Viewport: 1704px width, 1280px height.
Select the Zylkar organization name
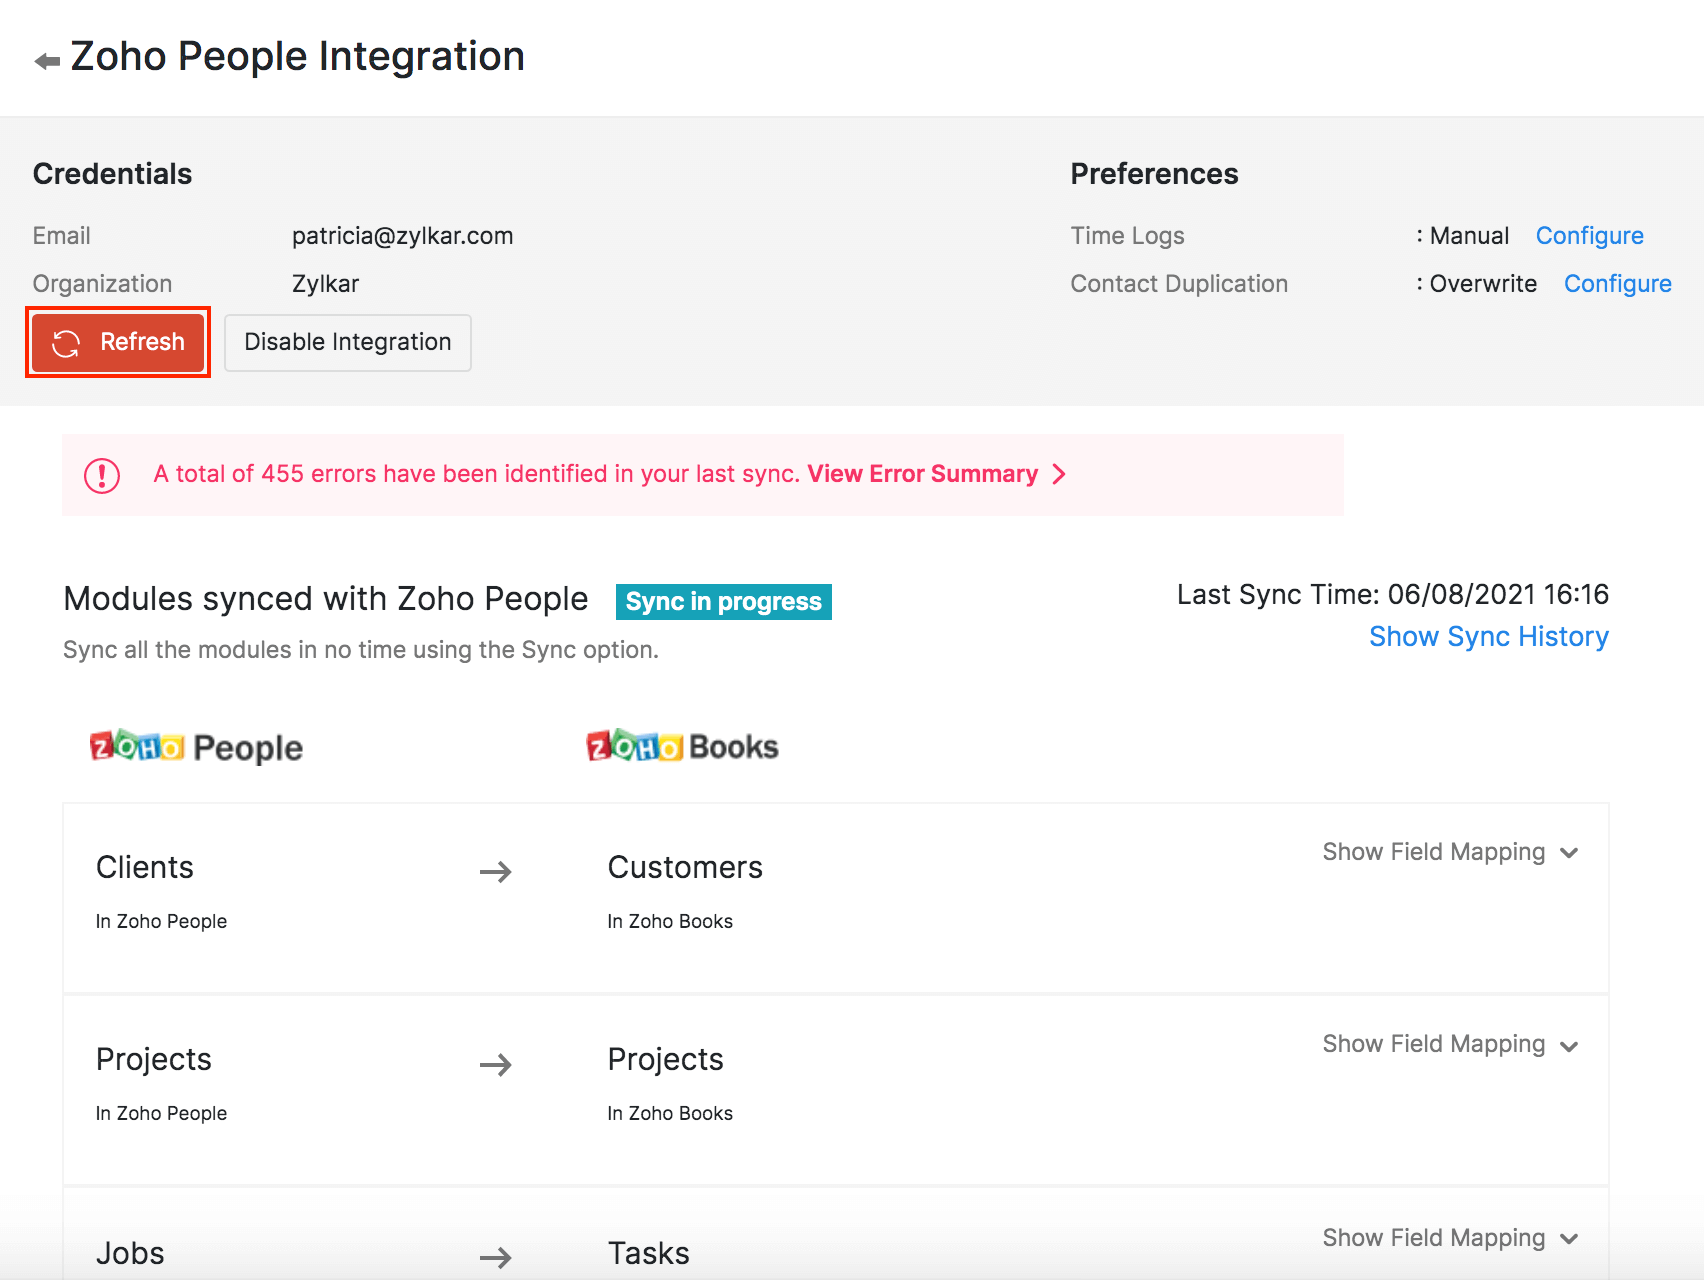point(325,283)
